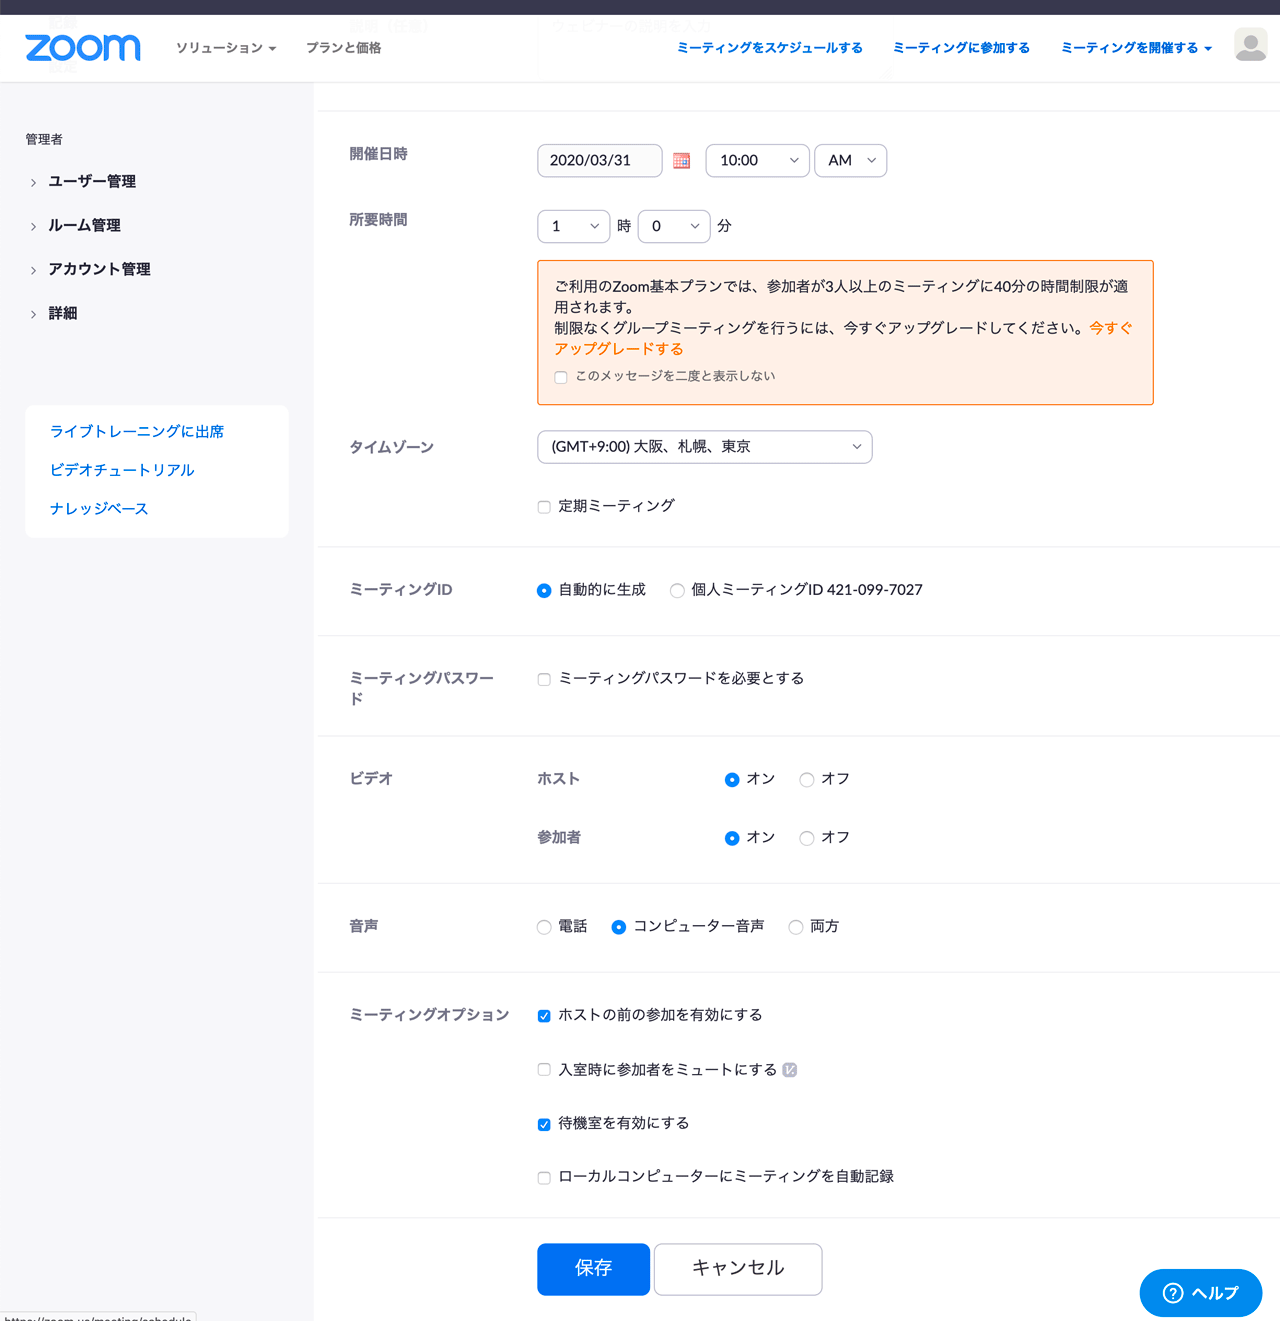Open ナレッジベース link
The image size is (1280, 1321).
click(x=99, y=509)
